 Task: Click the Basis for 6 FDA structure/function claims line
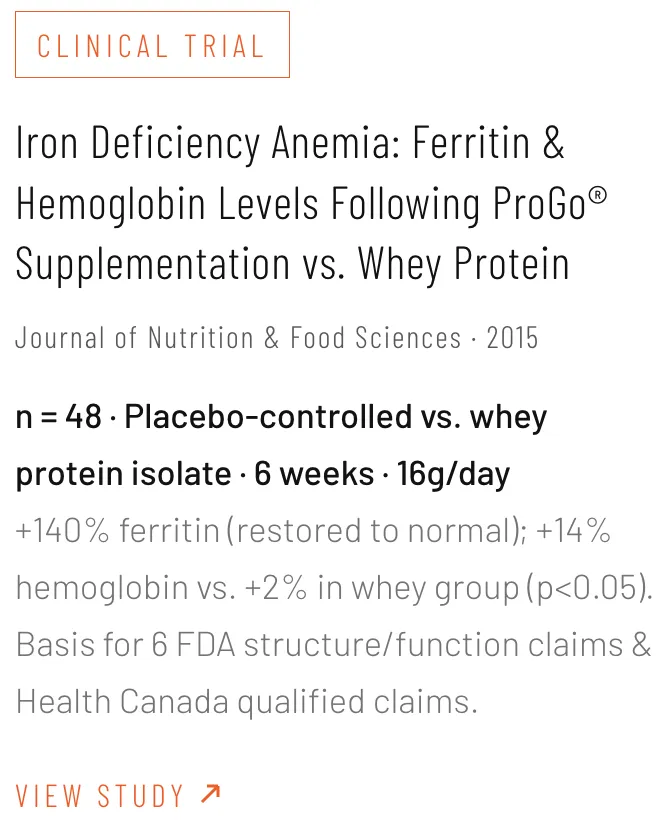click(x=333, y=645)
